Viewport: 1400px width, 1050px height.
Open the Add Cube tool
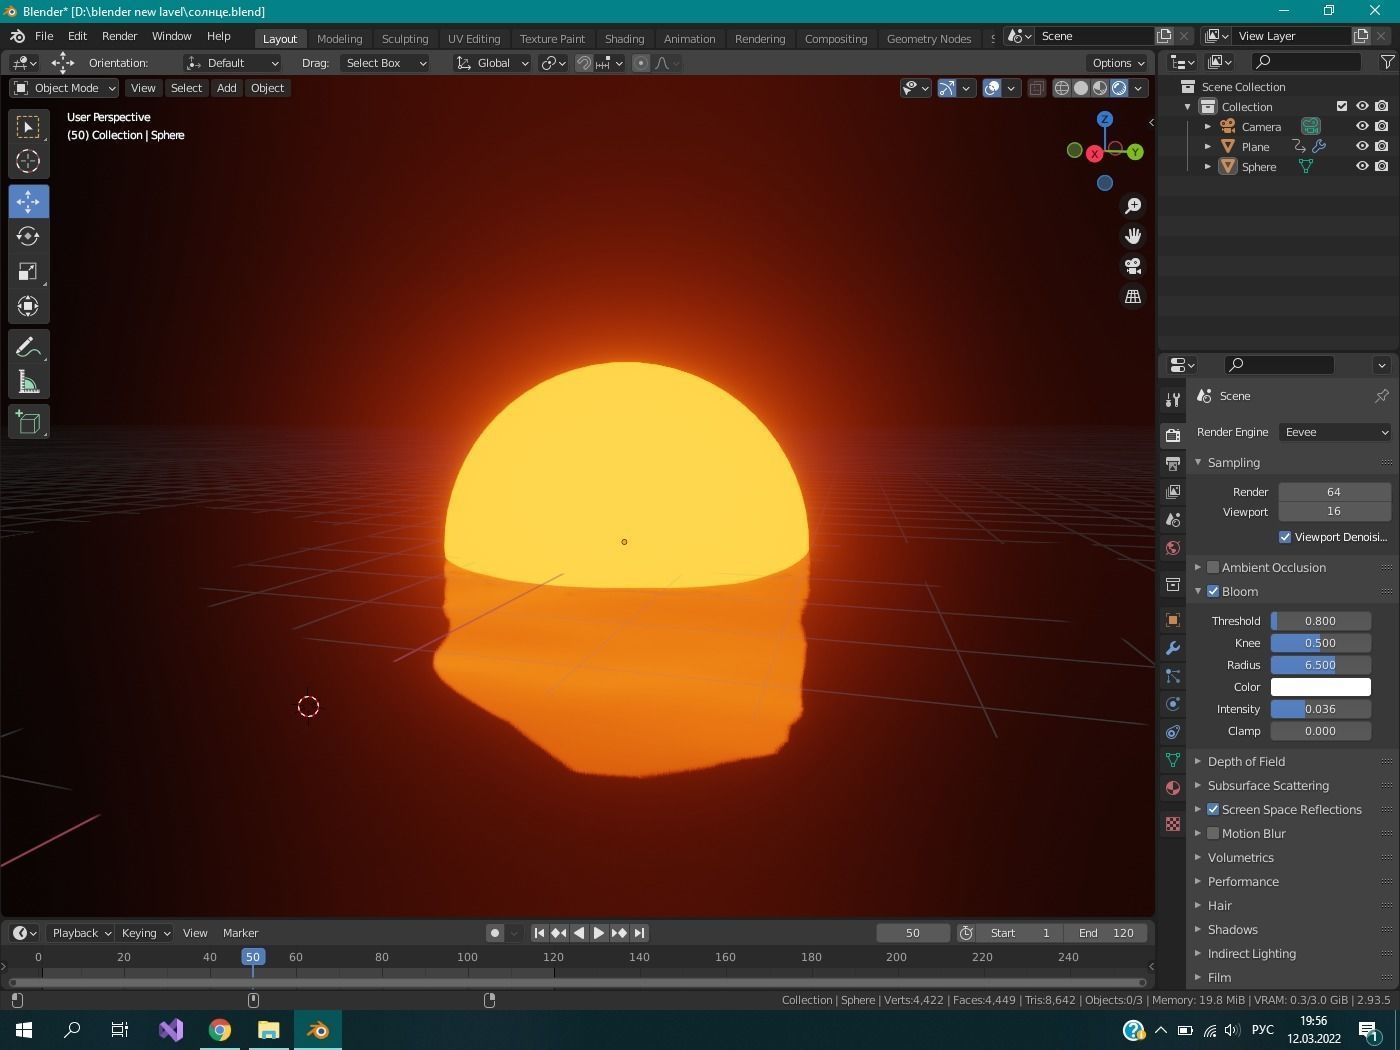click(28, 421)
